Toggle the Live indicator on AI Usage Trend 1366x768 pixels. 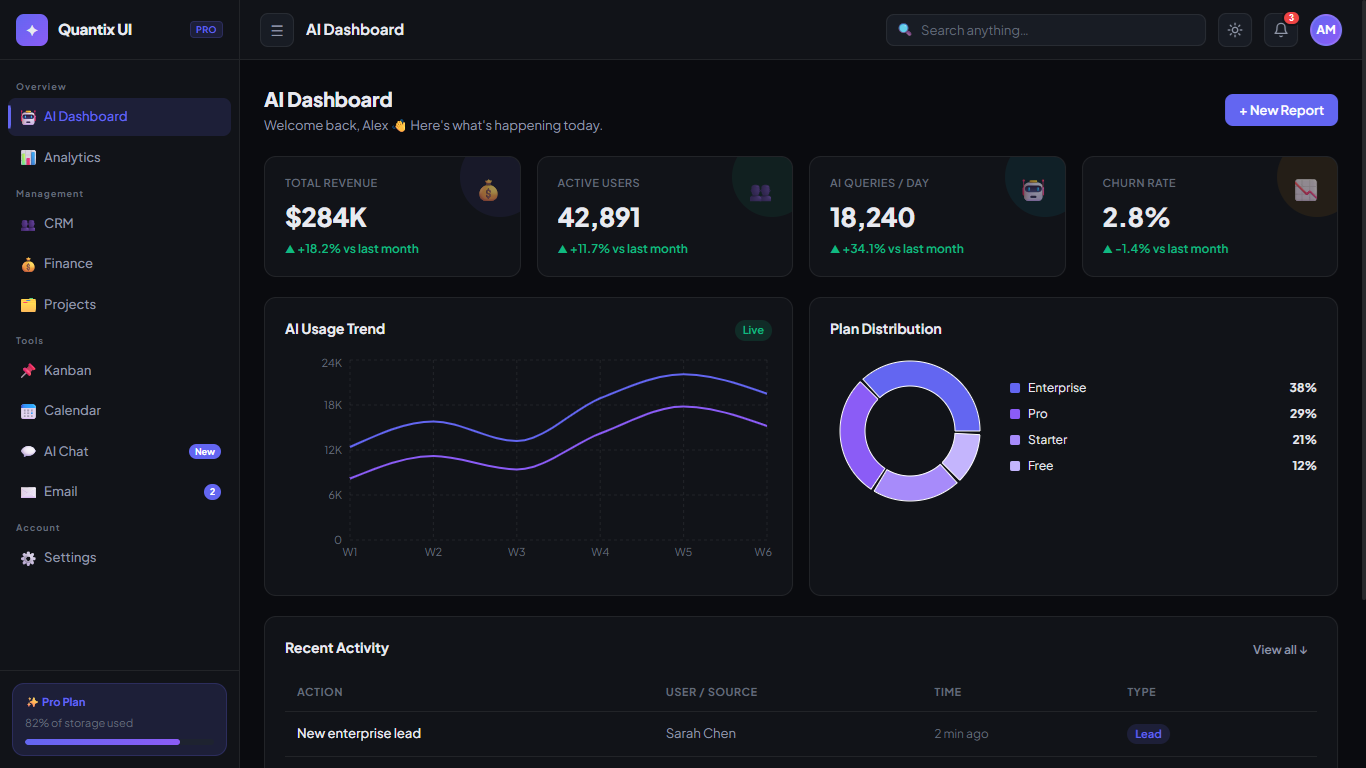(752, 330)
